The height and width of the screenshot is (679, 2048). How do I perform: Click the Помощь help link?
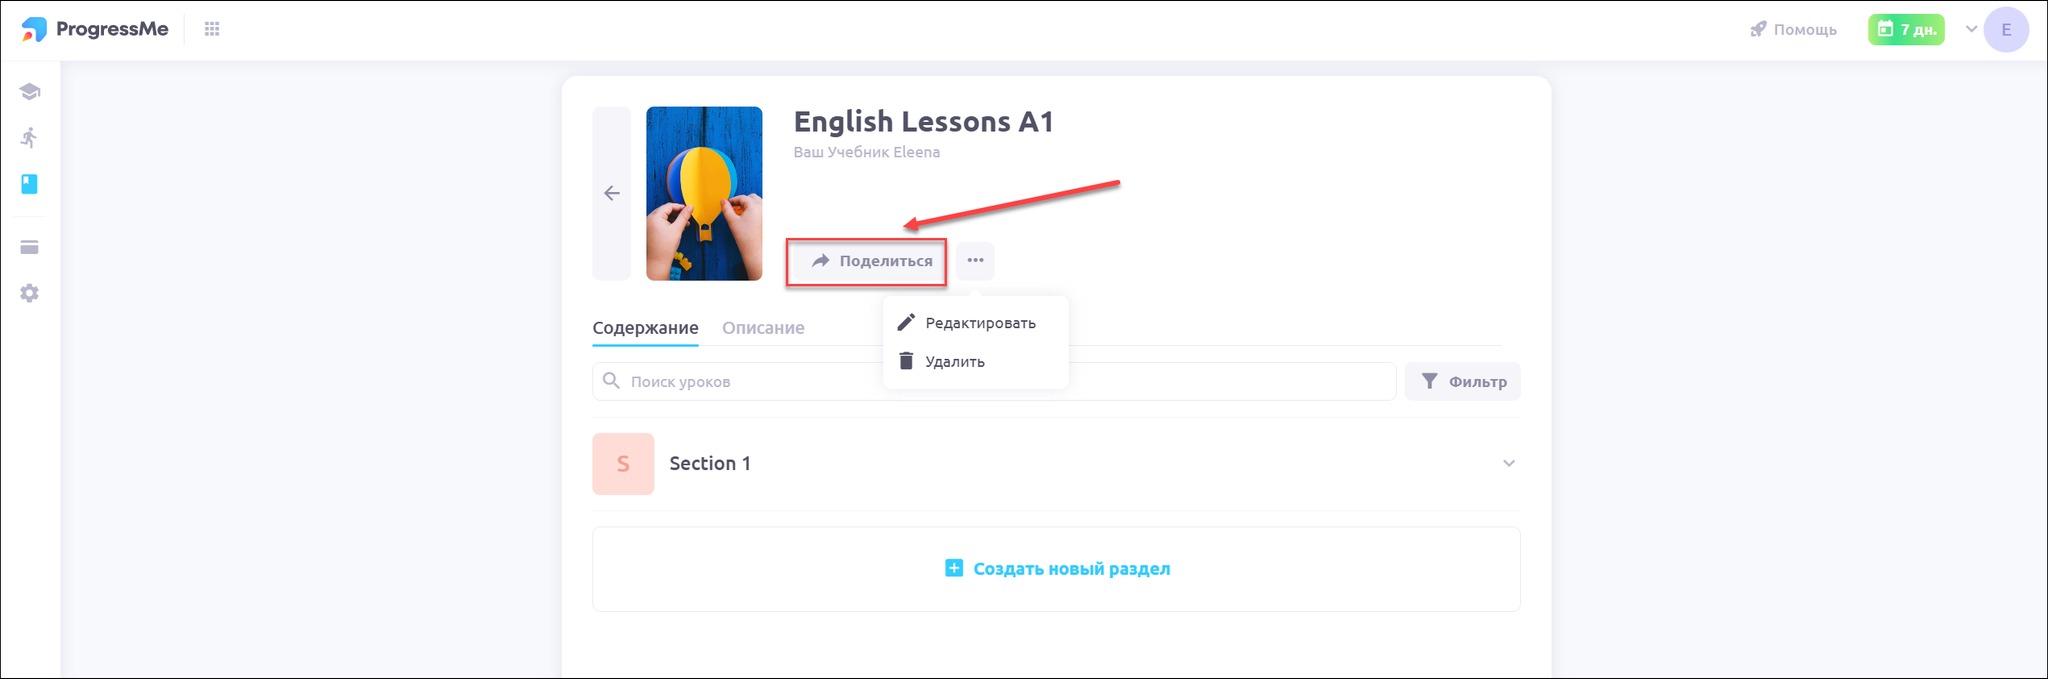tap(1793, 30)
